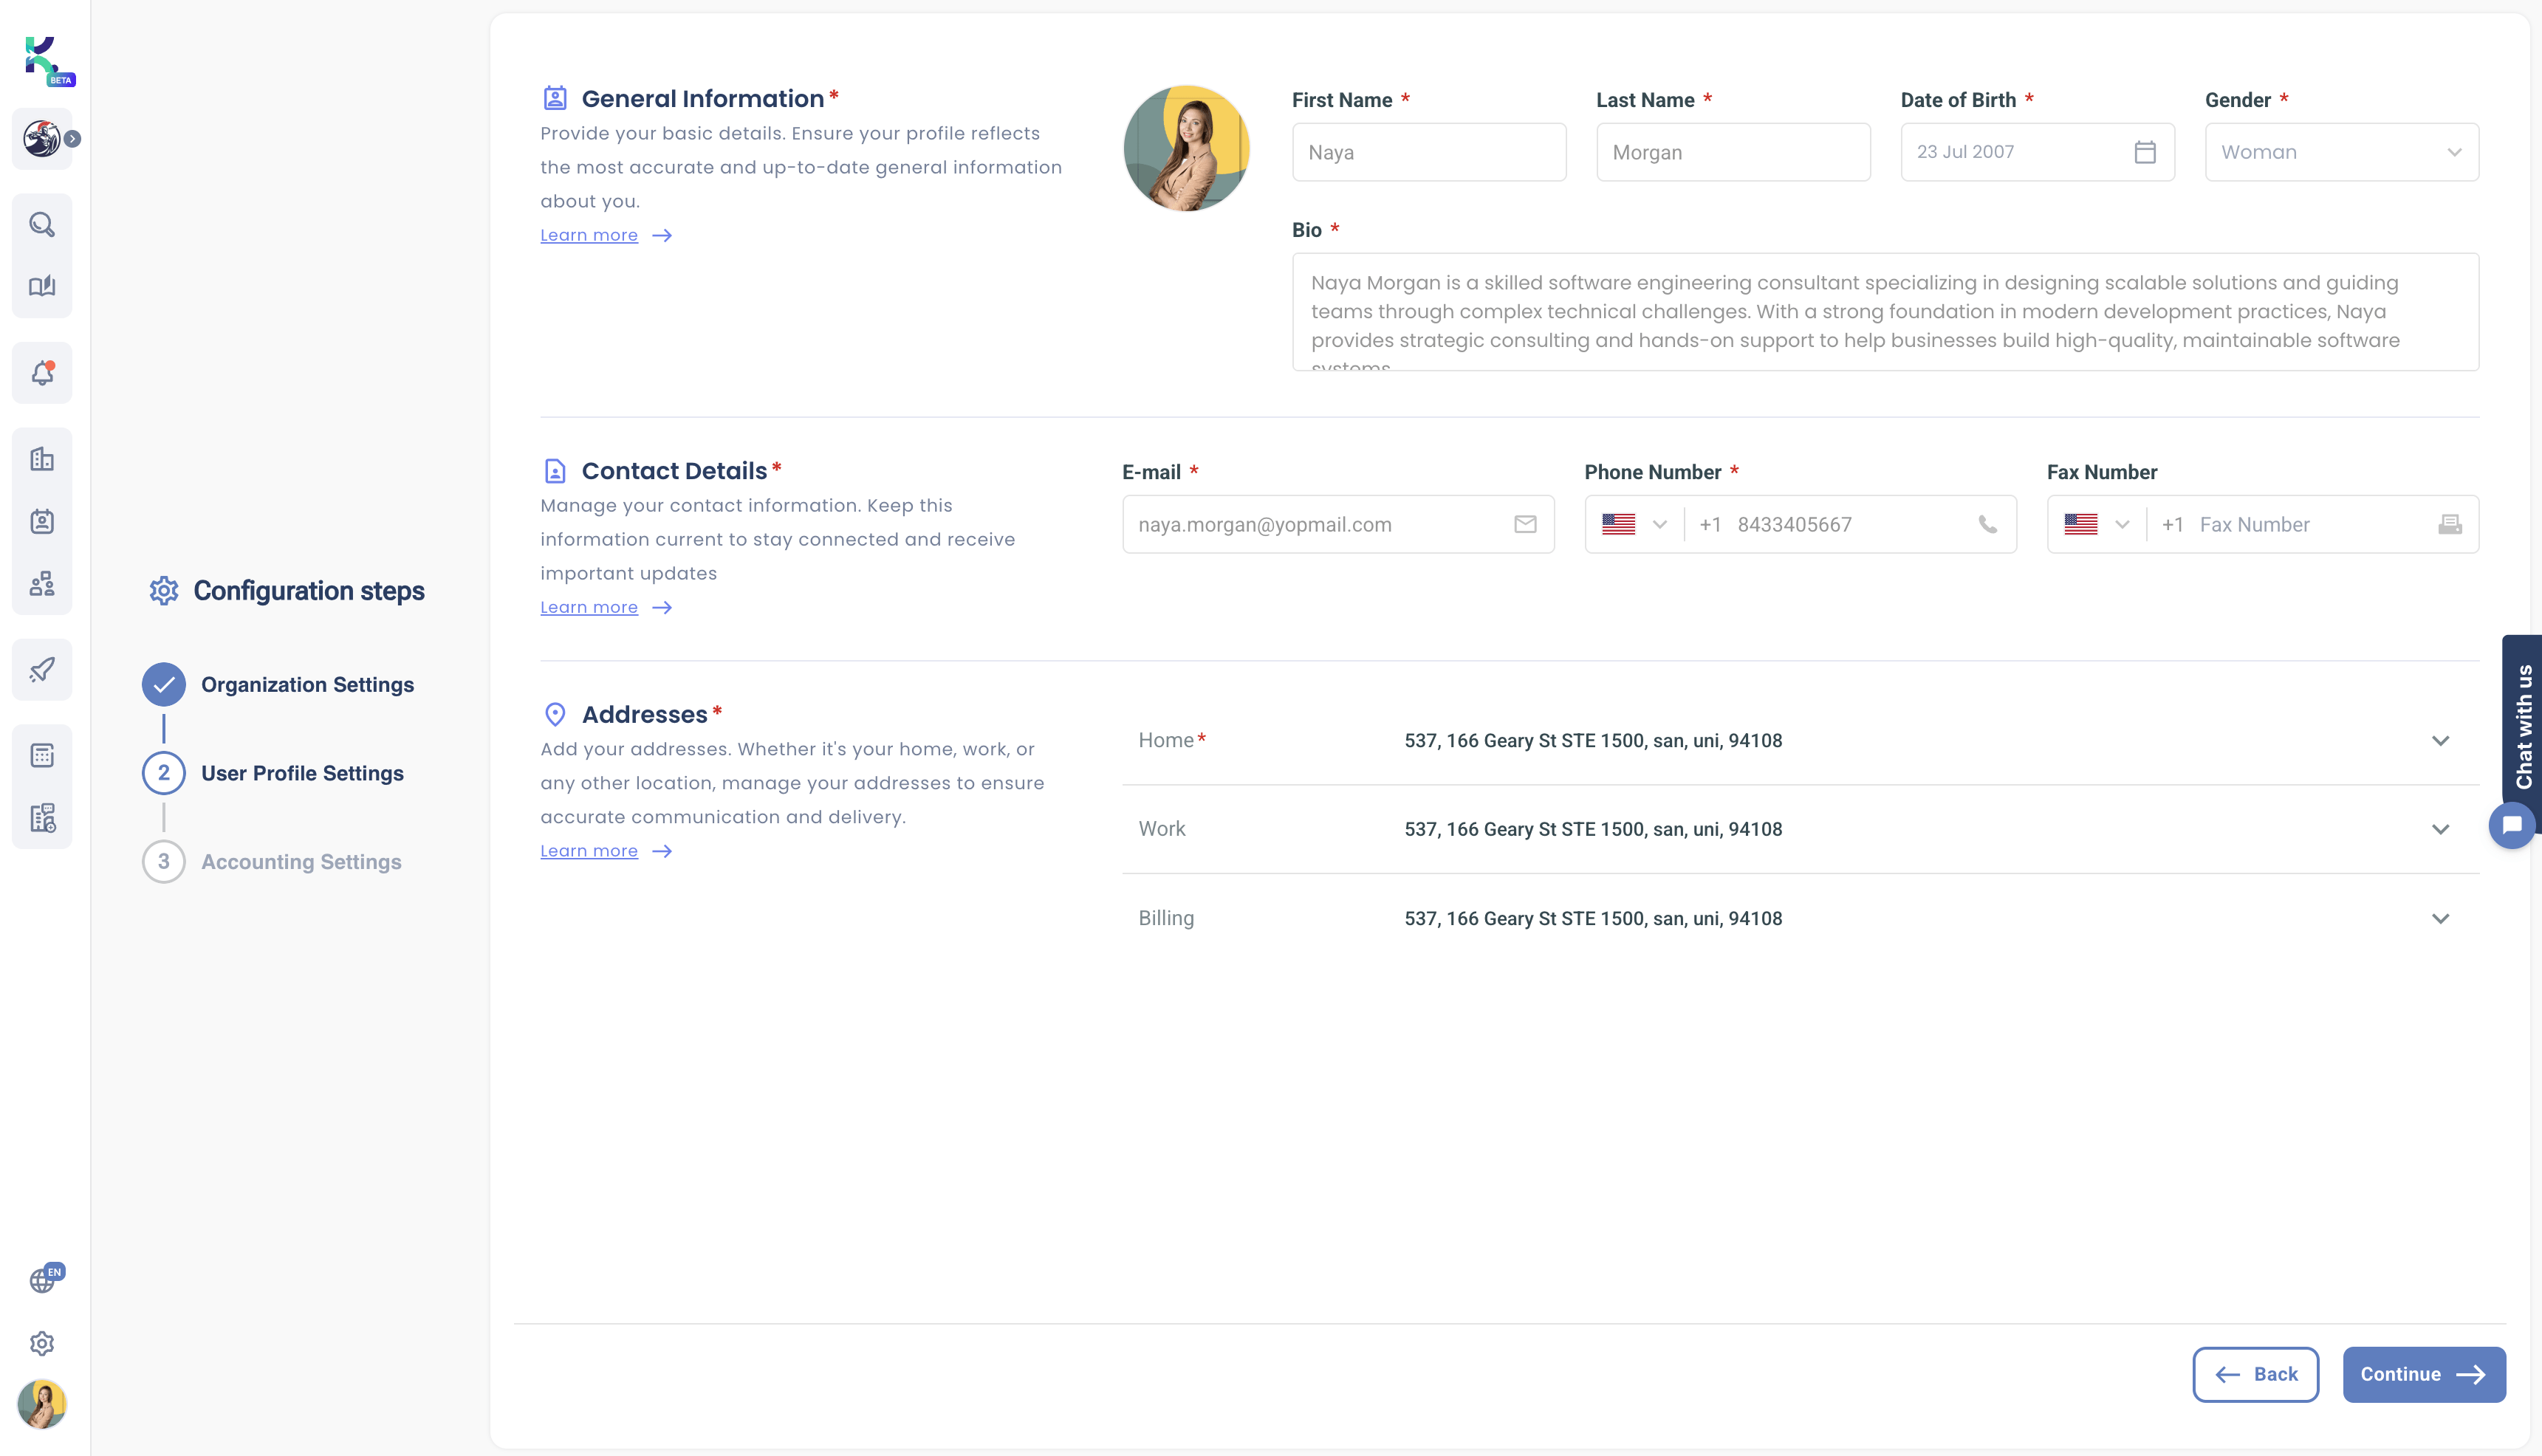Click Continue to proceed

(x=2424, y=1374)
